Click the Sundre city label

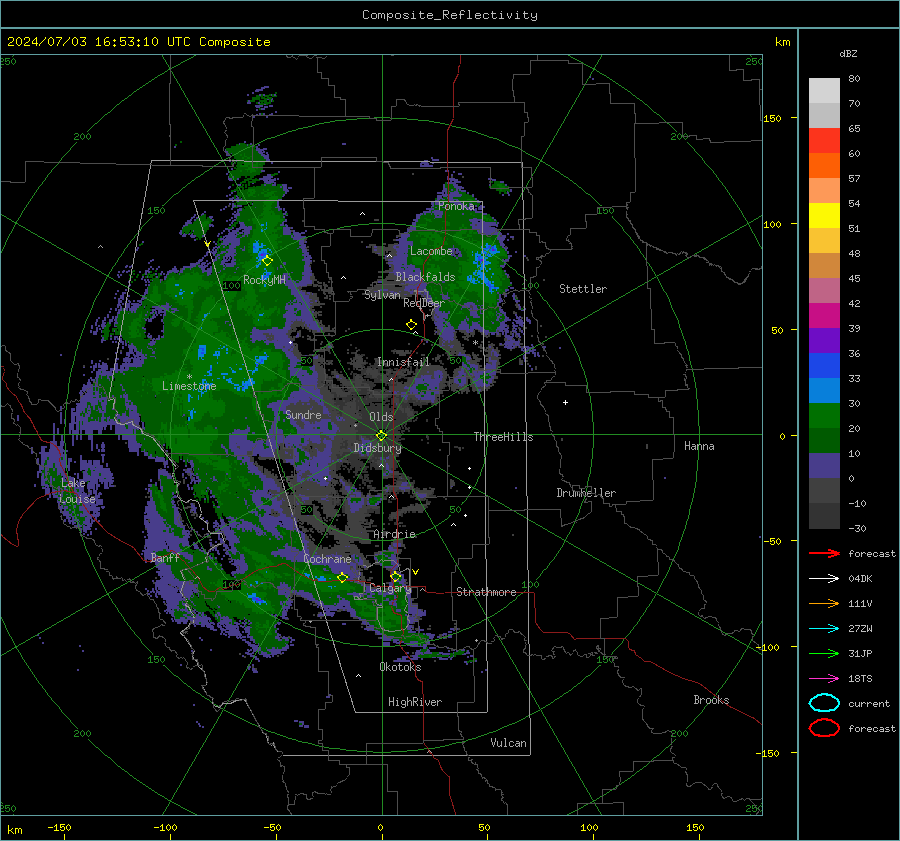pyautogui.click(x=303, y=414)
